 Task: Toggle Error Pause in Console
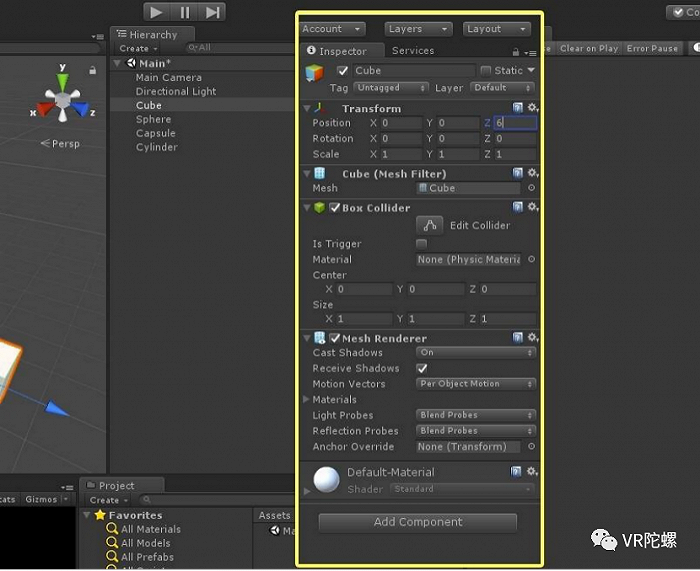pos(652,48)
